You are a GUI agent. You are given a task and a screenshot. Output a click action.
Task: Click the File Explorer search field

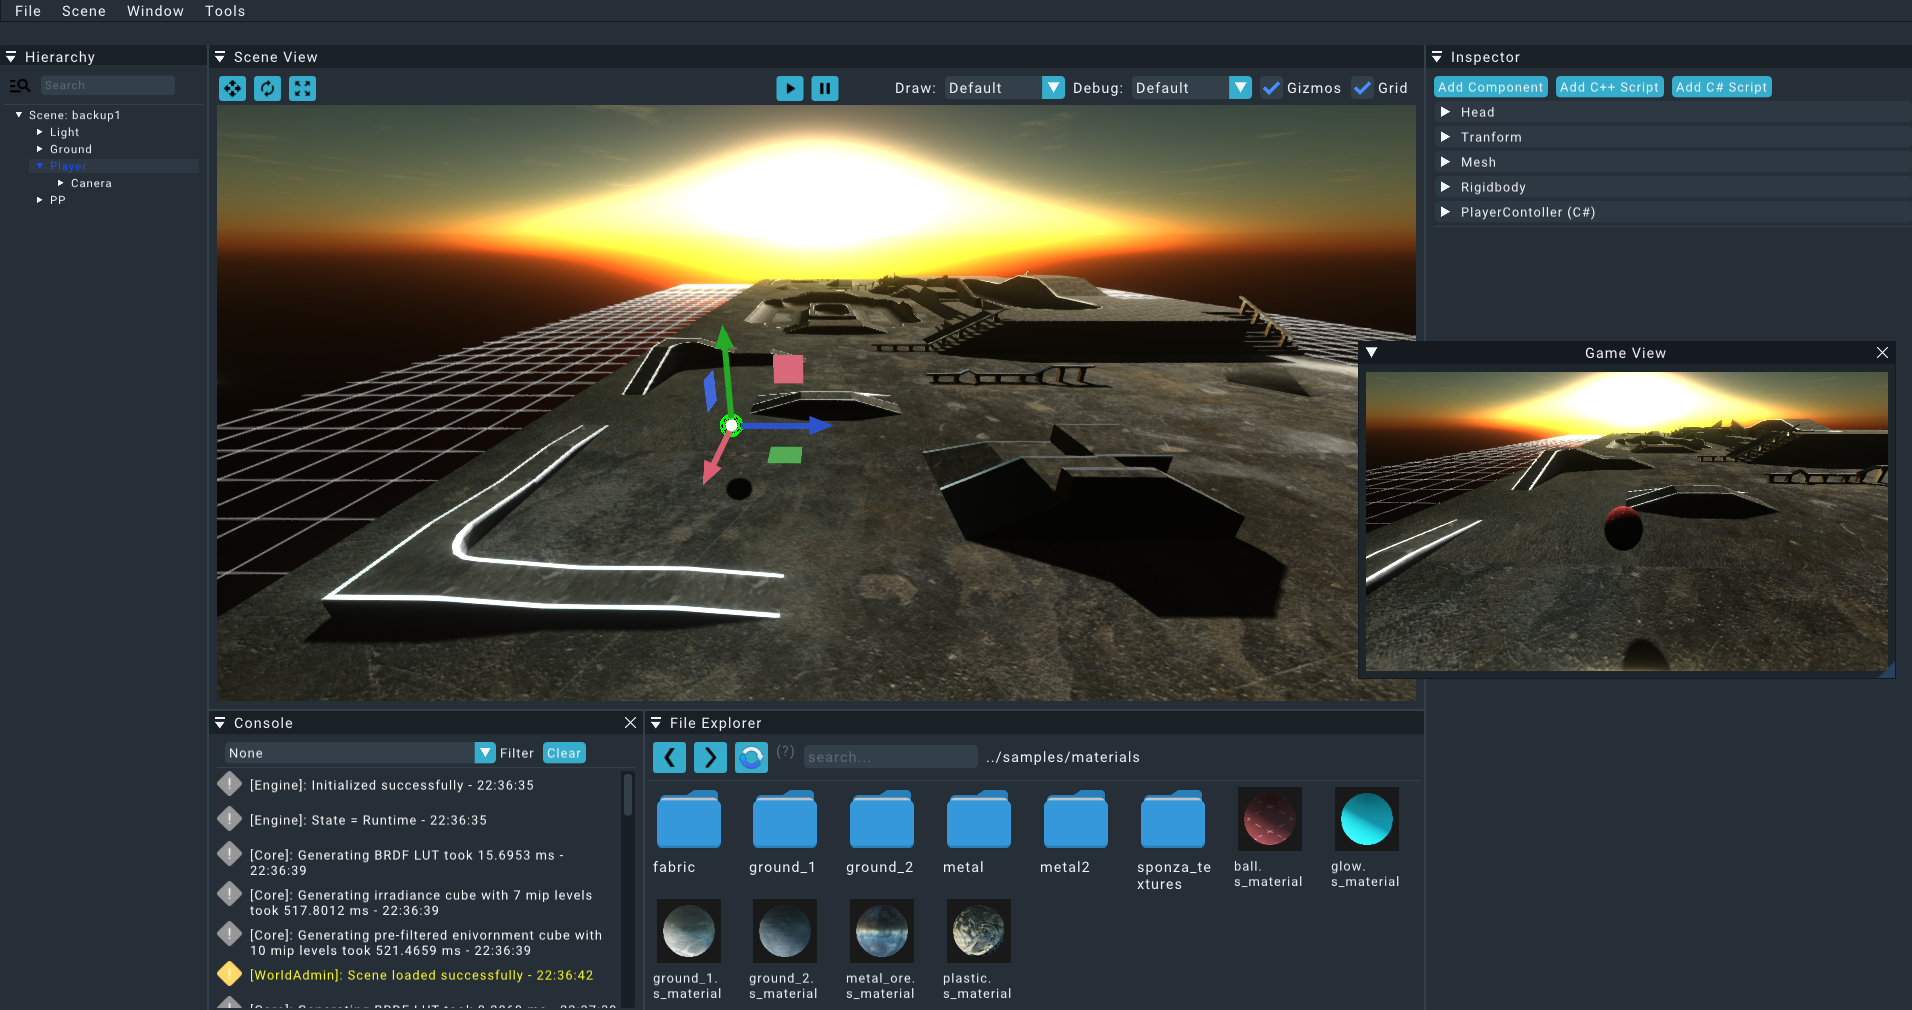(890, 757)
